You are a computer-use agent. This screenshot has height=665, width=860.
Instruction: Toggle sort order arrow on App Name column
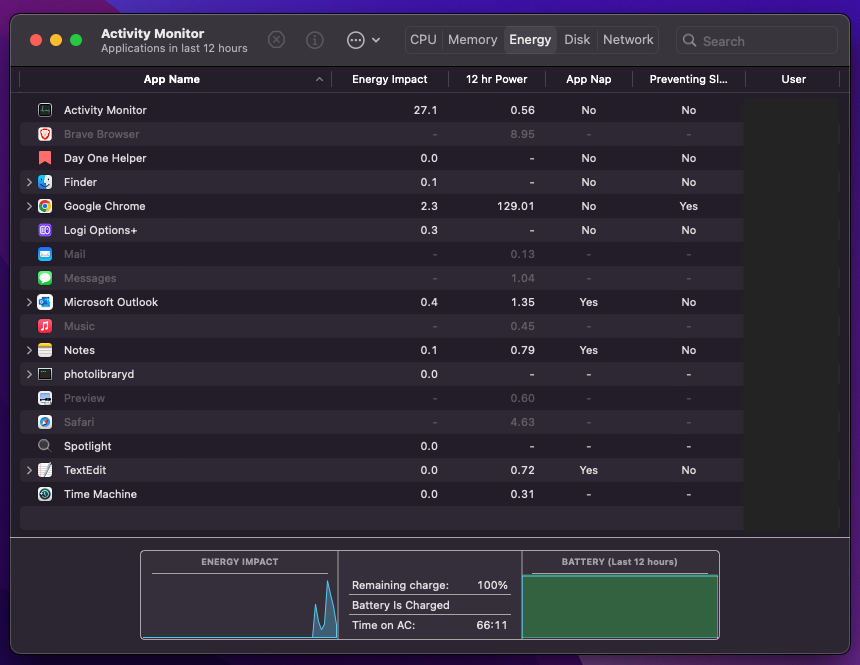coord(319,80)
